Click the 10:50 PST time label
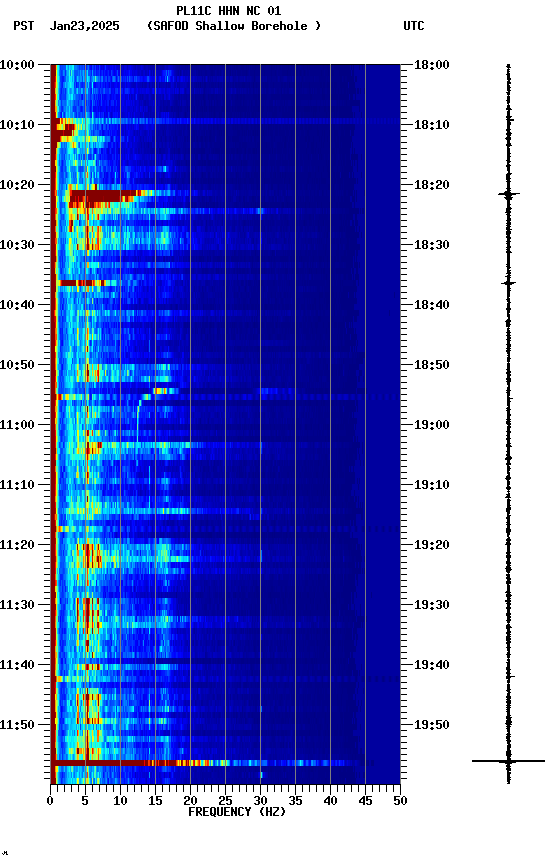This screenshot has width=552, height=864. (17, 365)
